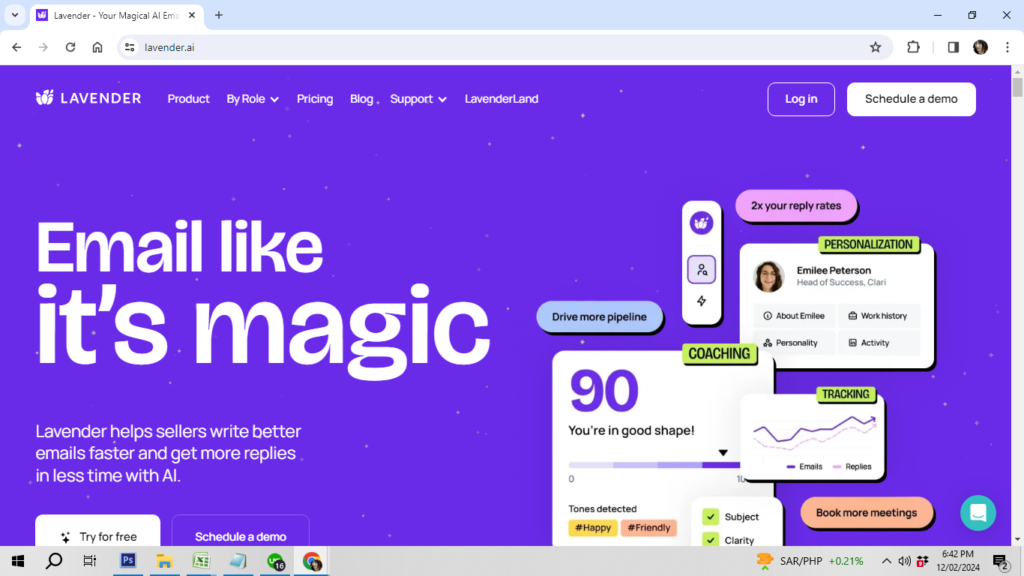This screenshot has height=576, width=1024.
Task: Open the Chrome extensions puzzle icon
Action: pos(913,47)
